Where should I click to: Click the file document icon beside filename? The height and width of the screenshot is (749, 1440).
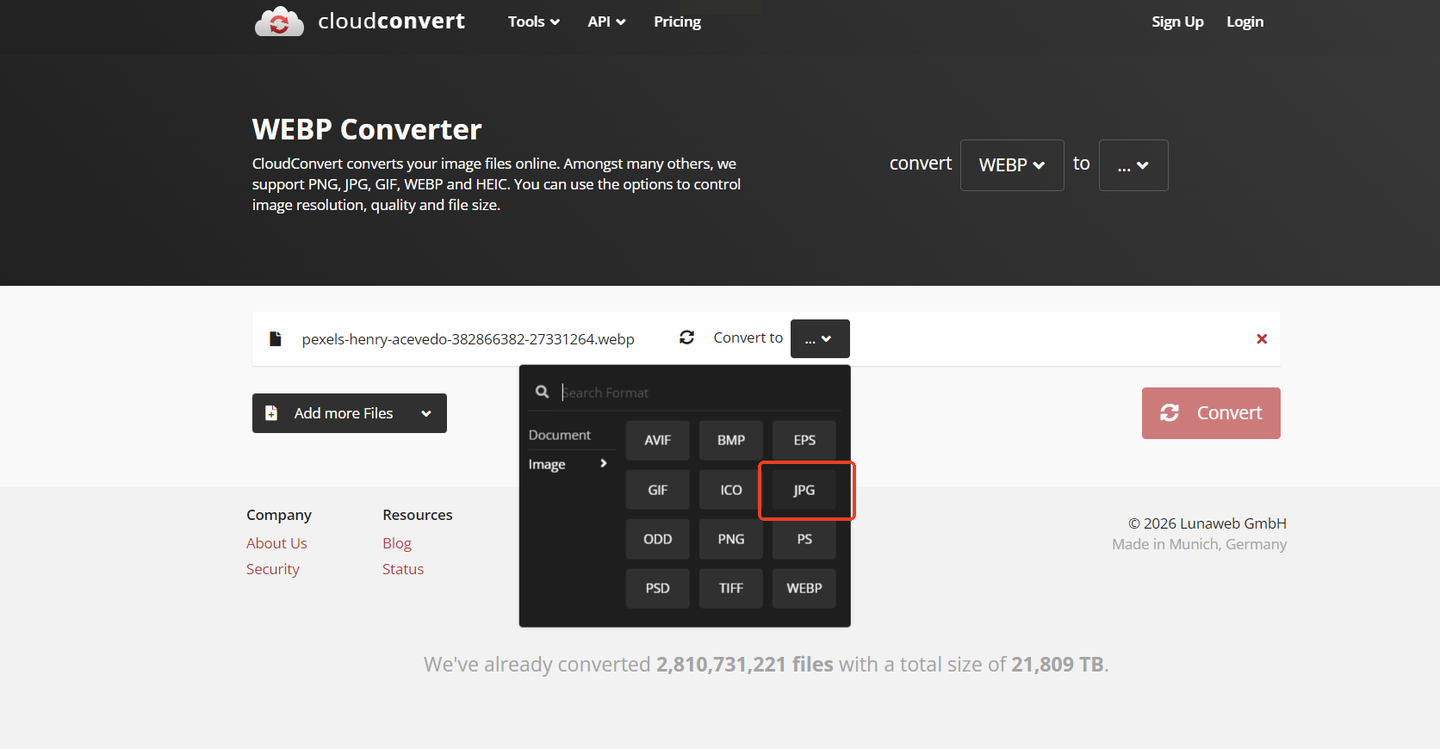click(x=275, y=339)
